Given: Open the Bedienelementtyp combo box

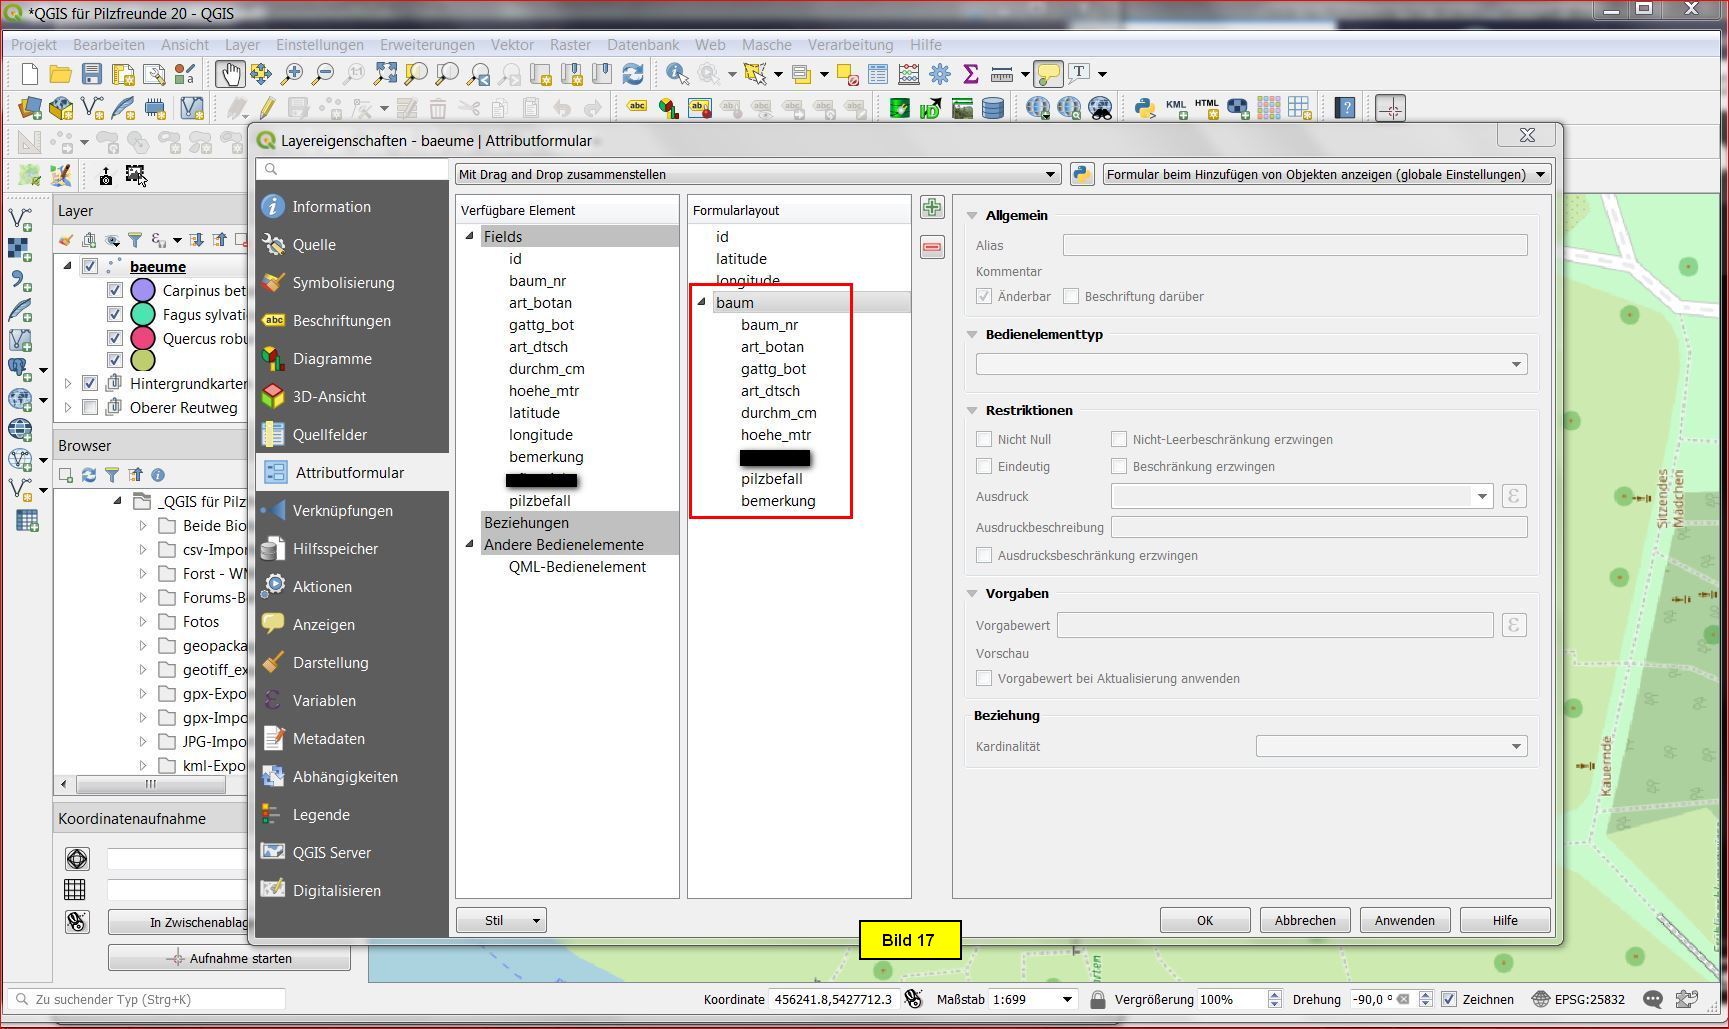Looking at the screenshot, I should point(1251,364).
